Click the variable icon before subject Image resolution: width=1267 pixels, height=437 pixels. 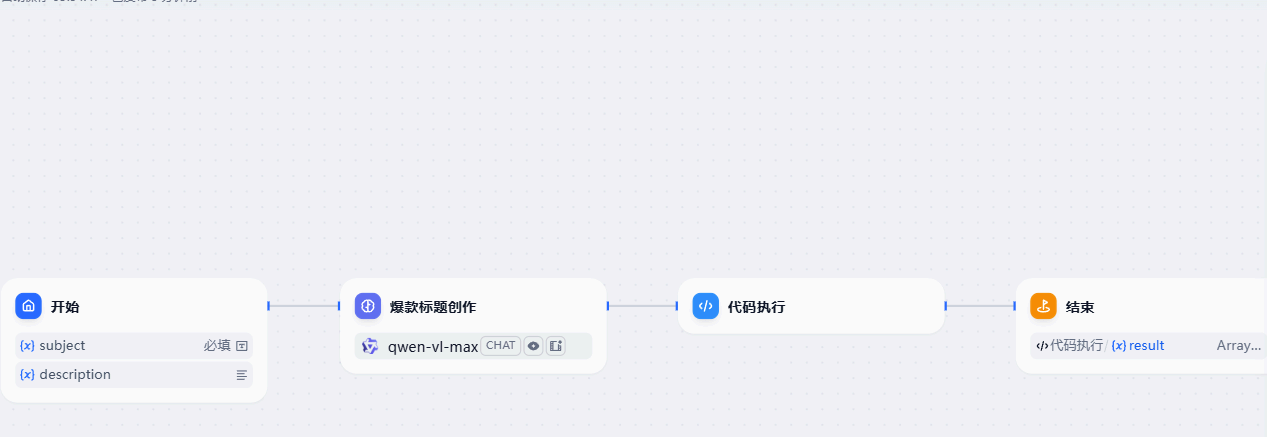[27, 346]
